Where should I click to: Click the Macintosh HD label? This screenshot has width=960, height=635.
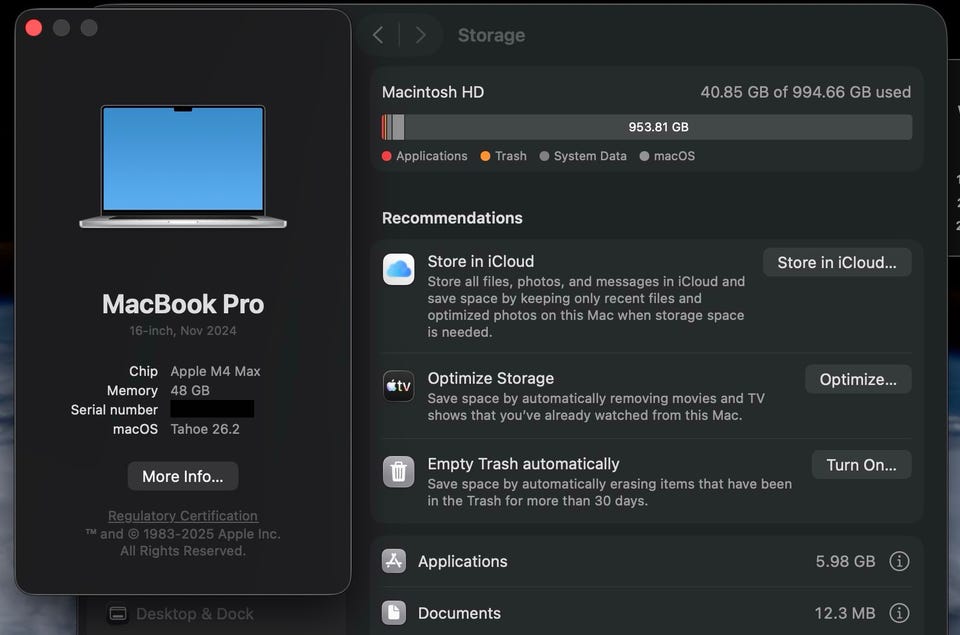(x=433, y=92)
